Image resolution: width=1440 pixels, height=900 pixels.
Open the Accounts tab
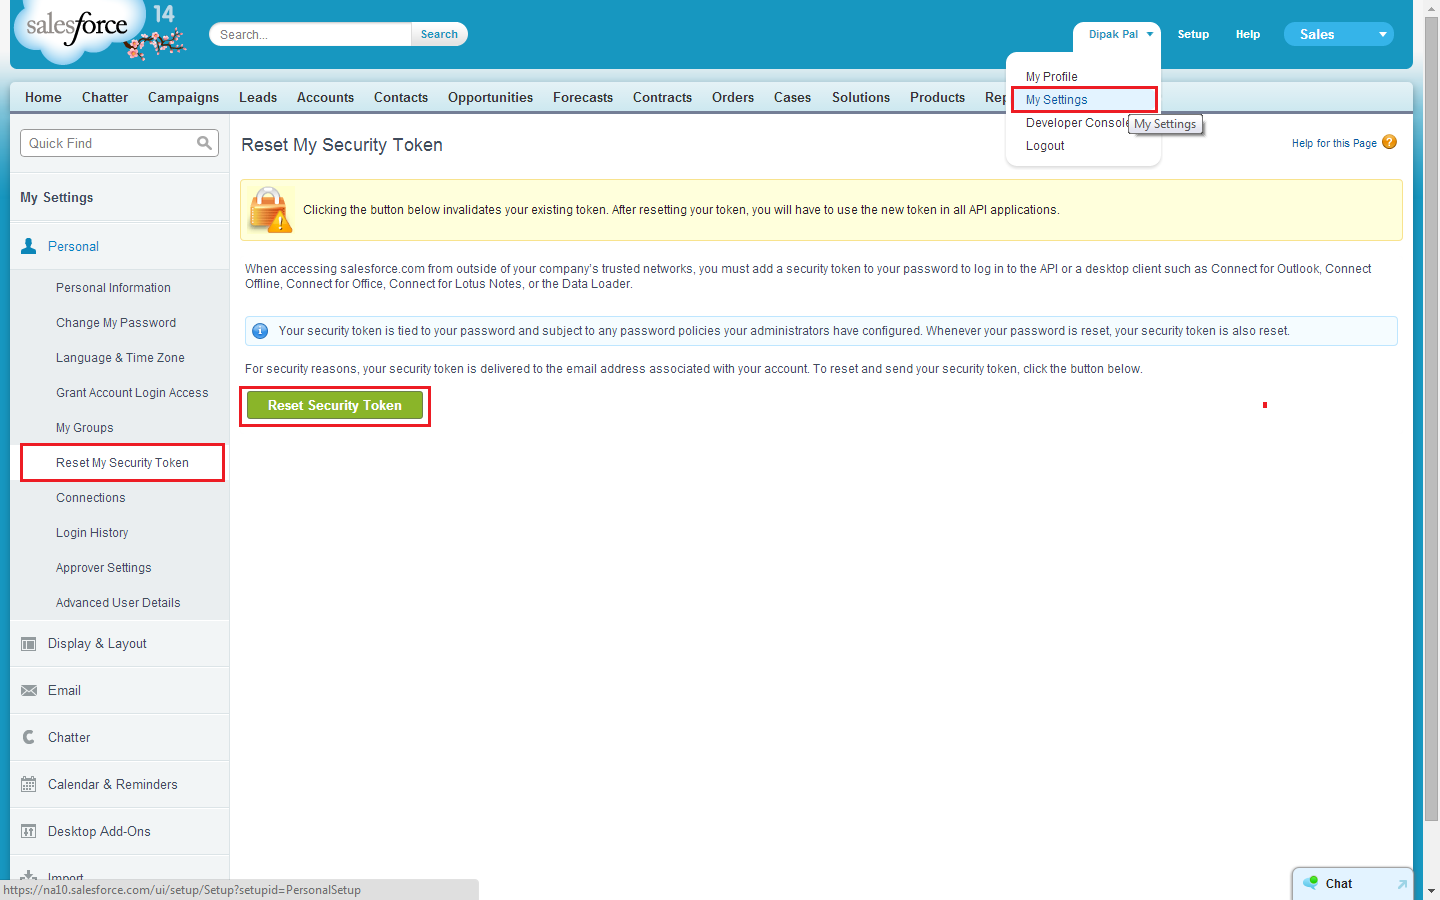tap(325, 97)
